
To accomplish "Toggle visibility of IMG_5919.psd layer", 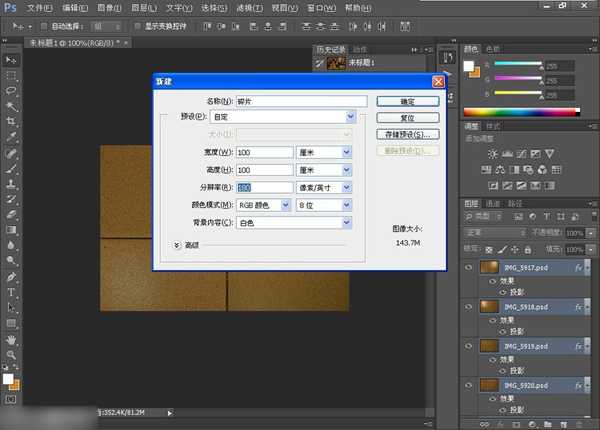I will pos(469,345).
